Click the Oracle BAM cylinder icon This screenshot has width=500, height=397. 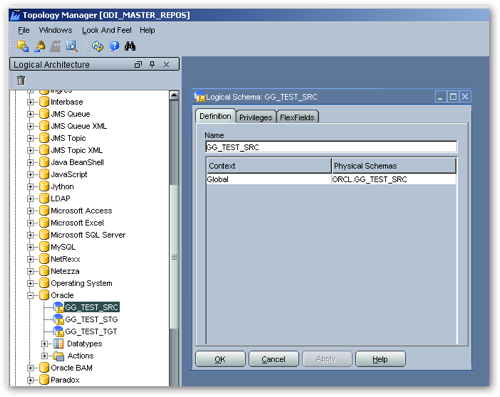[x=44, y=368]
